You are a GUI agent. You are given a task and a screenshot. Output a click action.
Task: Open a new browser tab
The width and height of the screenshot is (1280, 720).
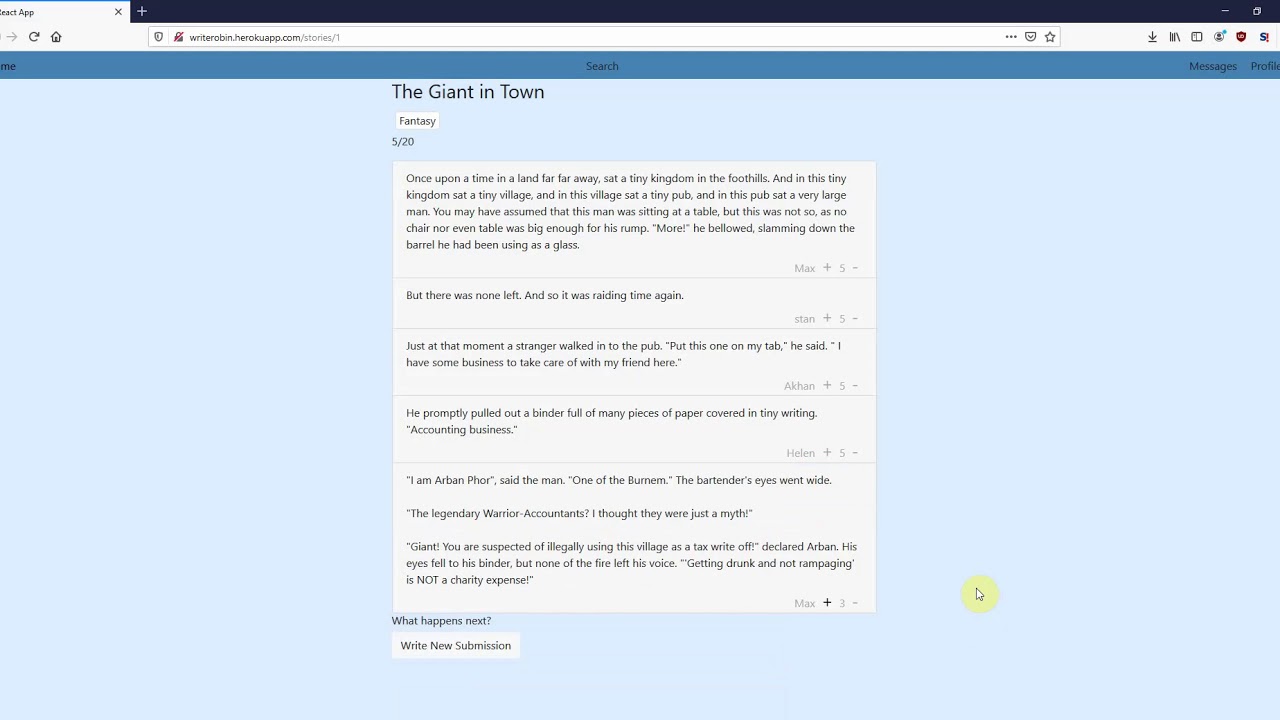pos(142,12)
